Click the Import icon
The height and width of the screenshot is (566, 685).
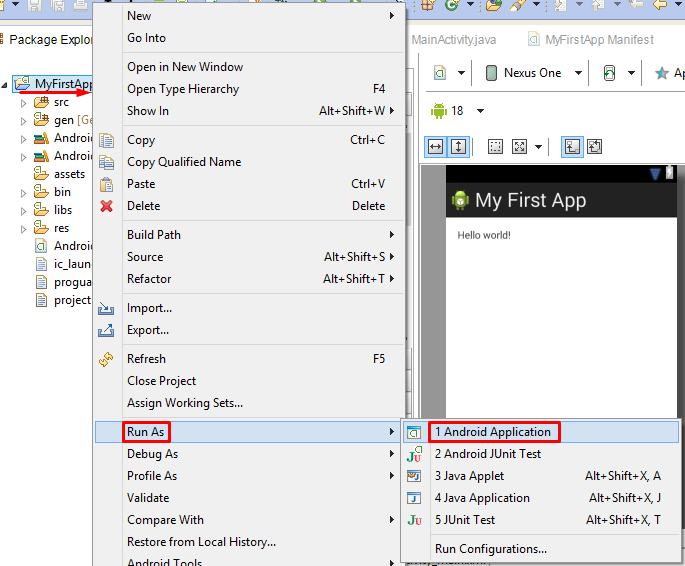coord(106,309)
